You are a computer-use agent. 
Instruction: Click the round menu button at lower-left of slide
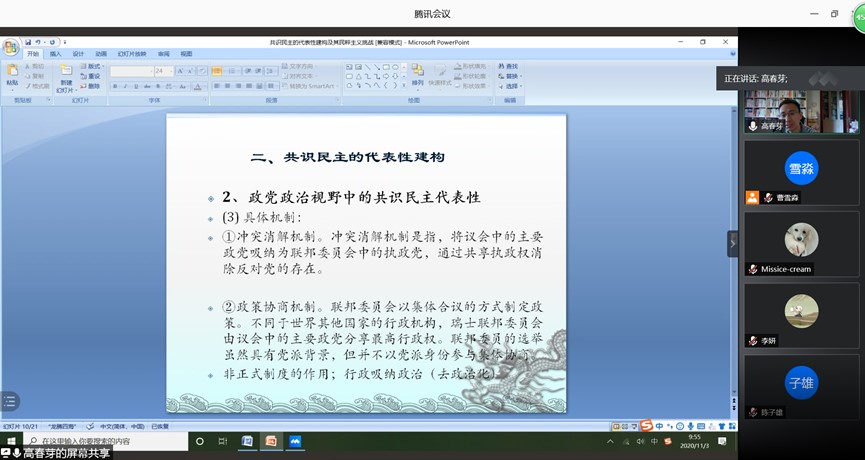click(10, 402)
